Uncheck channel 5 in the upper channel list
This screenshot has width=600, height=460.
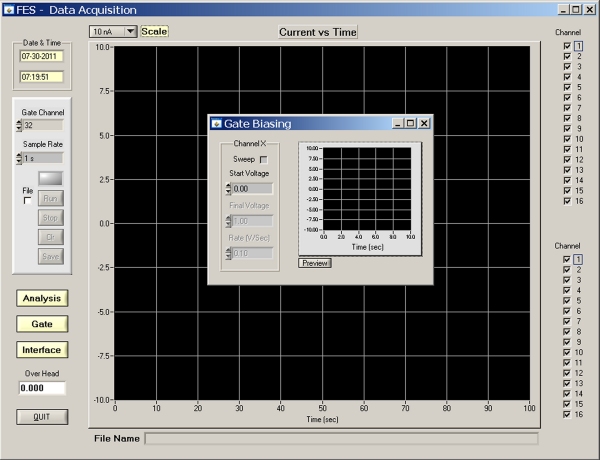[x=568, y=87]
